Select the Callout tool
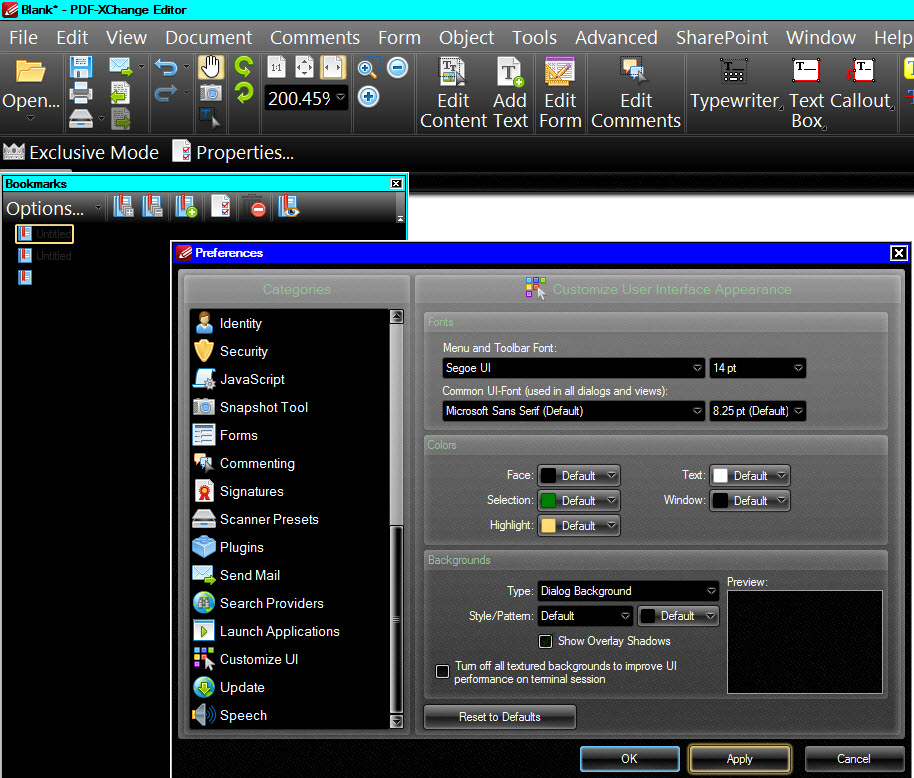This screenshot has height=778, width=914. pos(861,85)
